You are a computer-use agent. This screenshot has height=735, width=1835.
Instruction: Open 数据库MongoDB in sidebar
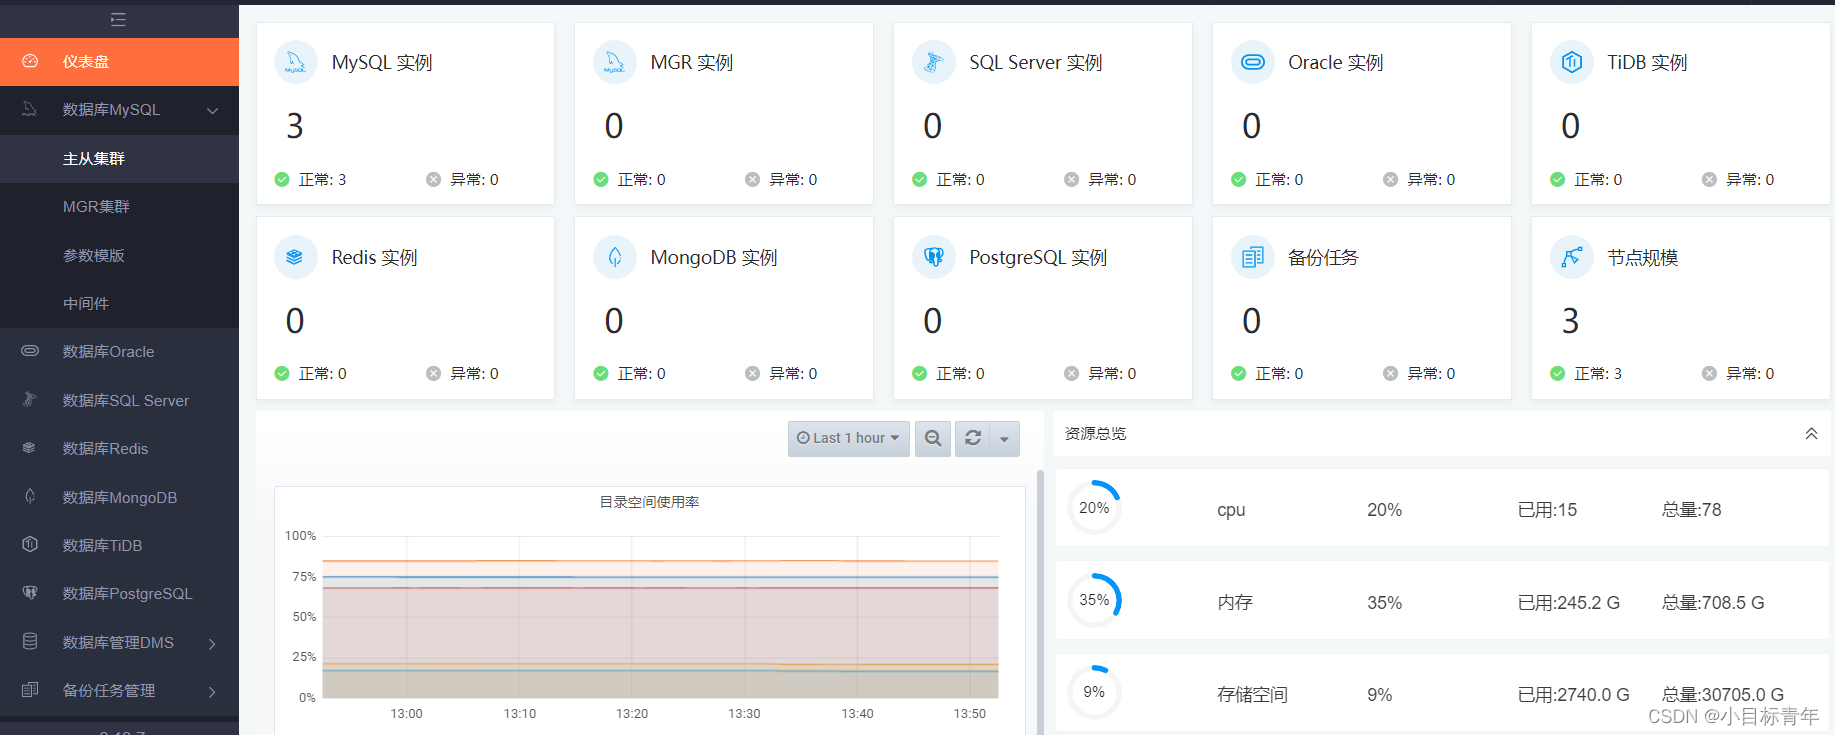pos(119,497)
